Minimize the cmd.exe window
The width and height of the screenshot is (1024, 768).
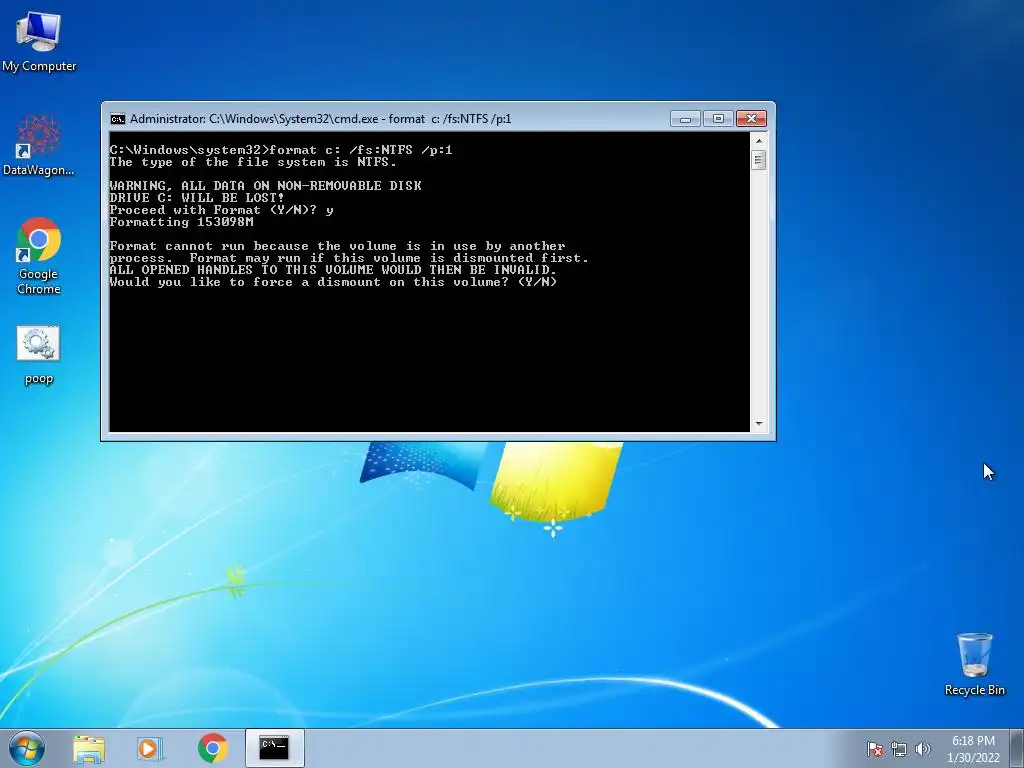tap(685, 119)
